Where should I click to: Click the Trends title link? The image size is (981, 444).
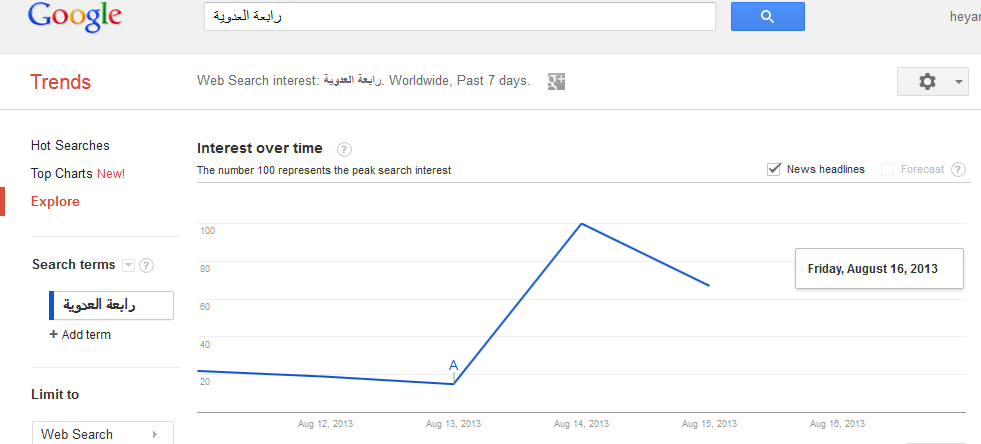pos(60,82)
